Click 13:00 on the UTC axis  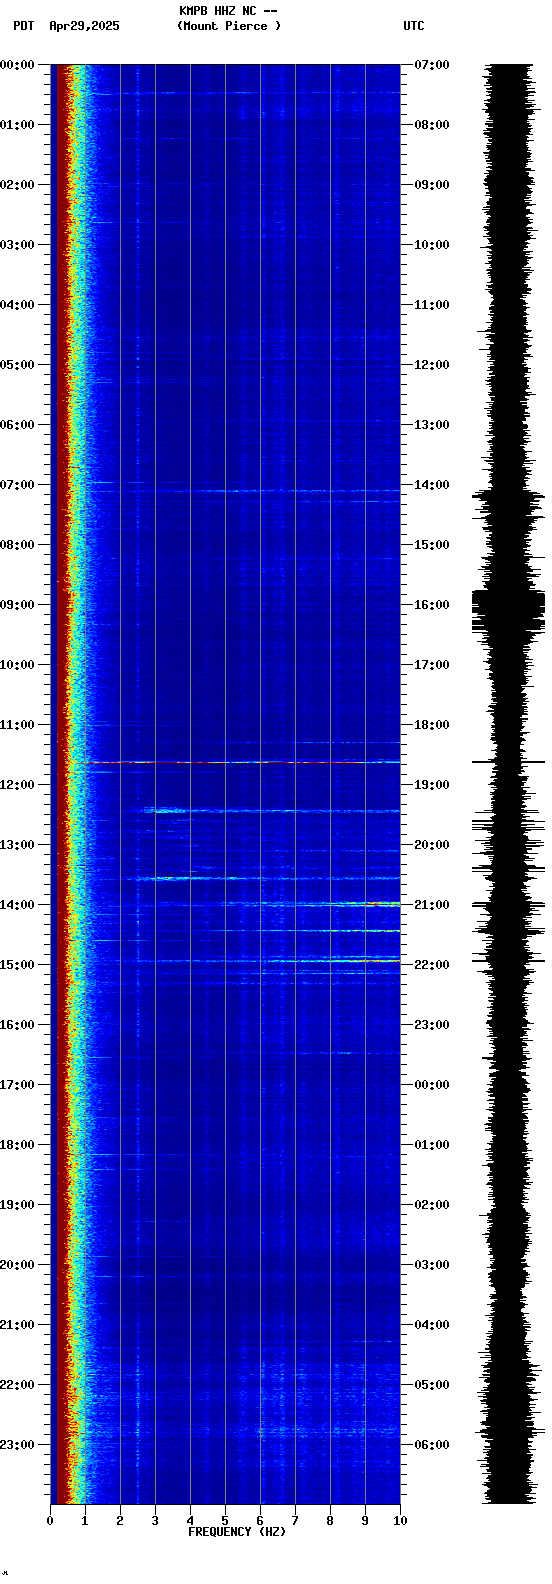(x=432, y=425)
